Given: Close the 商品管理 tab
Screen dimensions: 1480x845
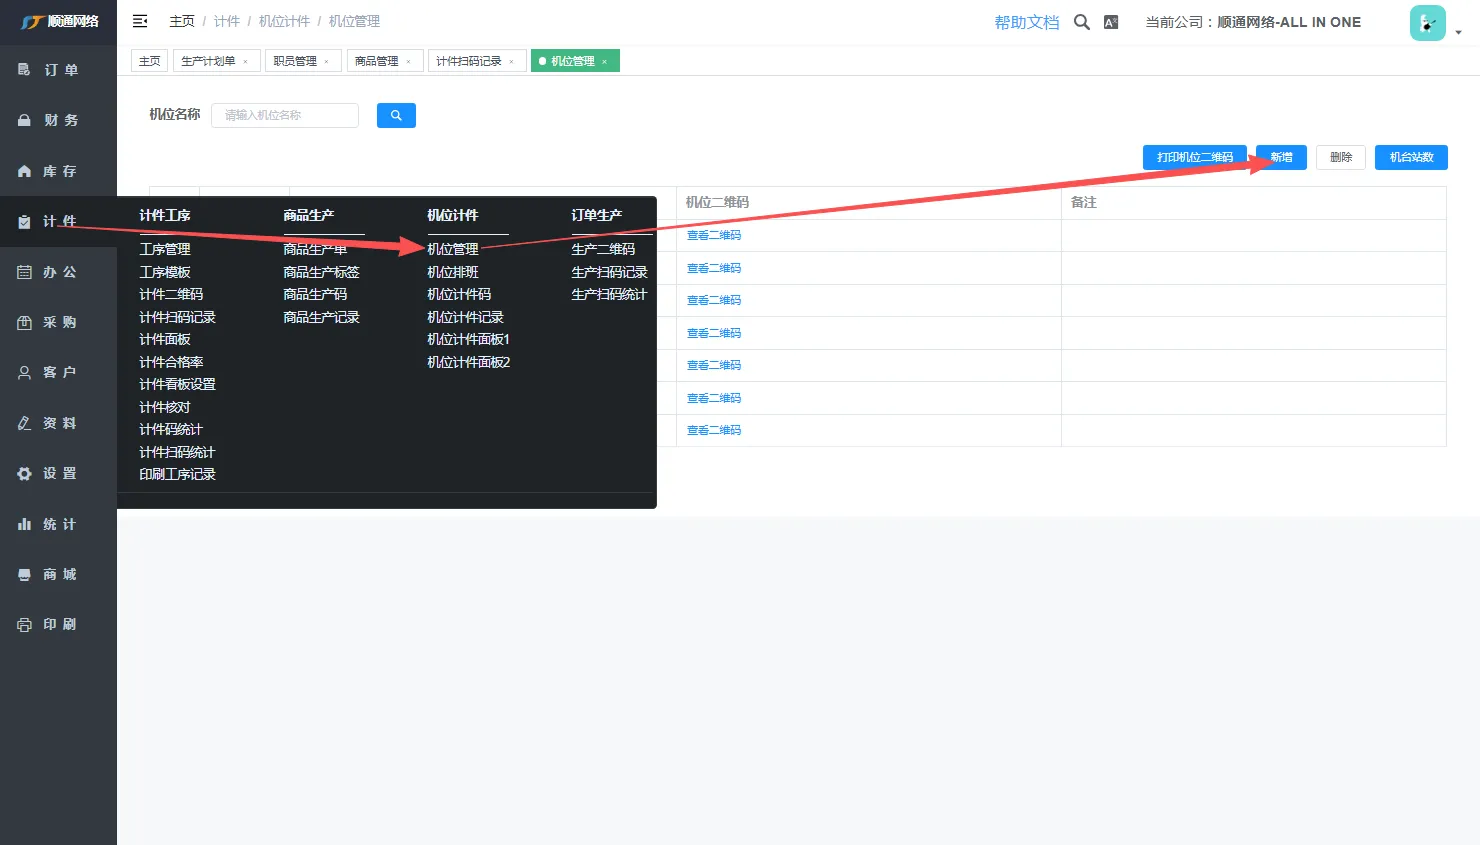Looking at the screenshot, I should pos(408,62).
